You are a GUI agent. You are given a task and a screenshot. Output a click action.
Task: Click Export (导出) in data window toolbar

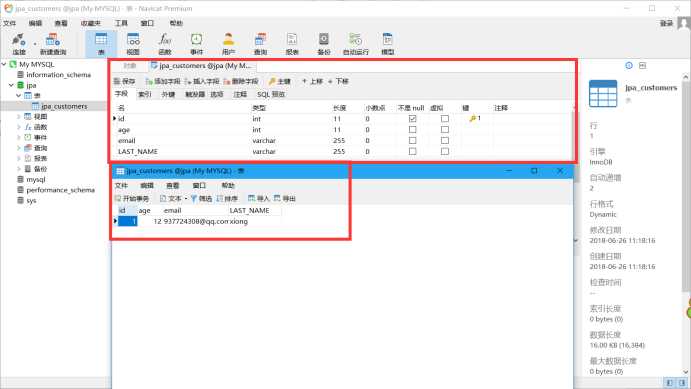pos(285,199)
